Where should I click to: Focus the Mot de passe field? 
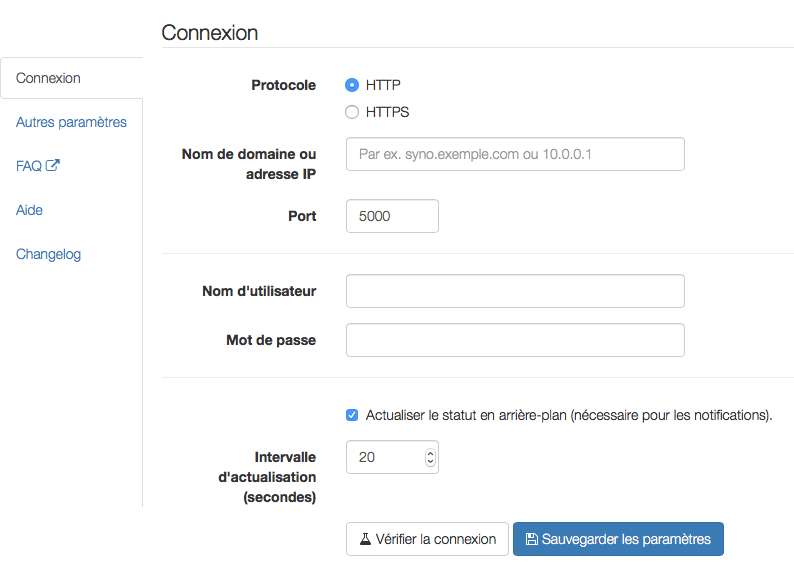(515, 340)
